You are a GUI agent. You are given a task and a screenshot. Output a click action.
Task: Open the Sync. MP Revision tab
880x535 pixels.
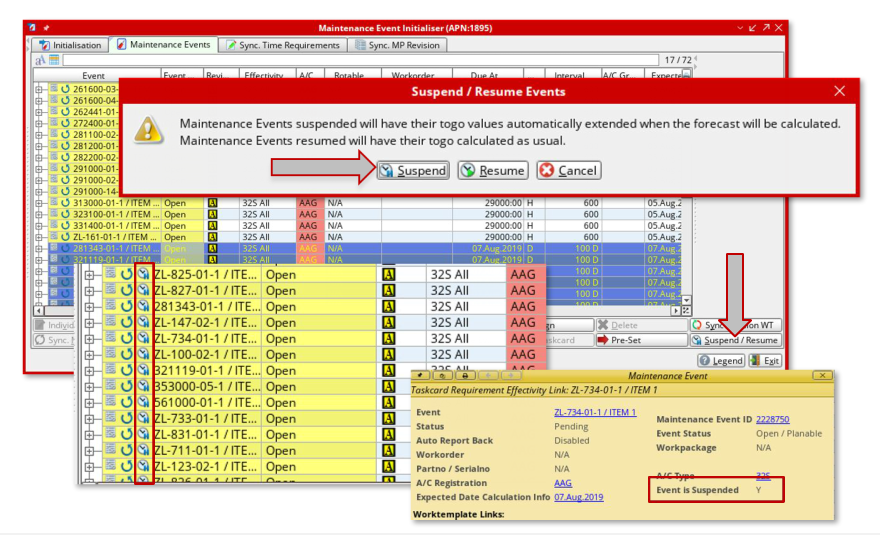397,45
